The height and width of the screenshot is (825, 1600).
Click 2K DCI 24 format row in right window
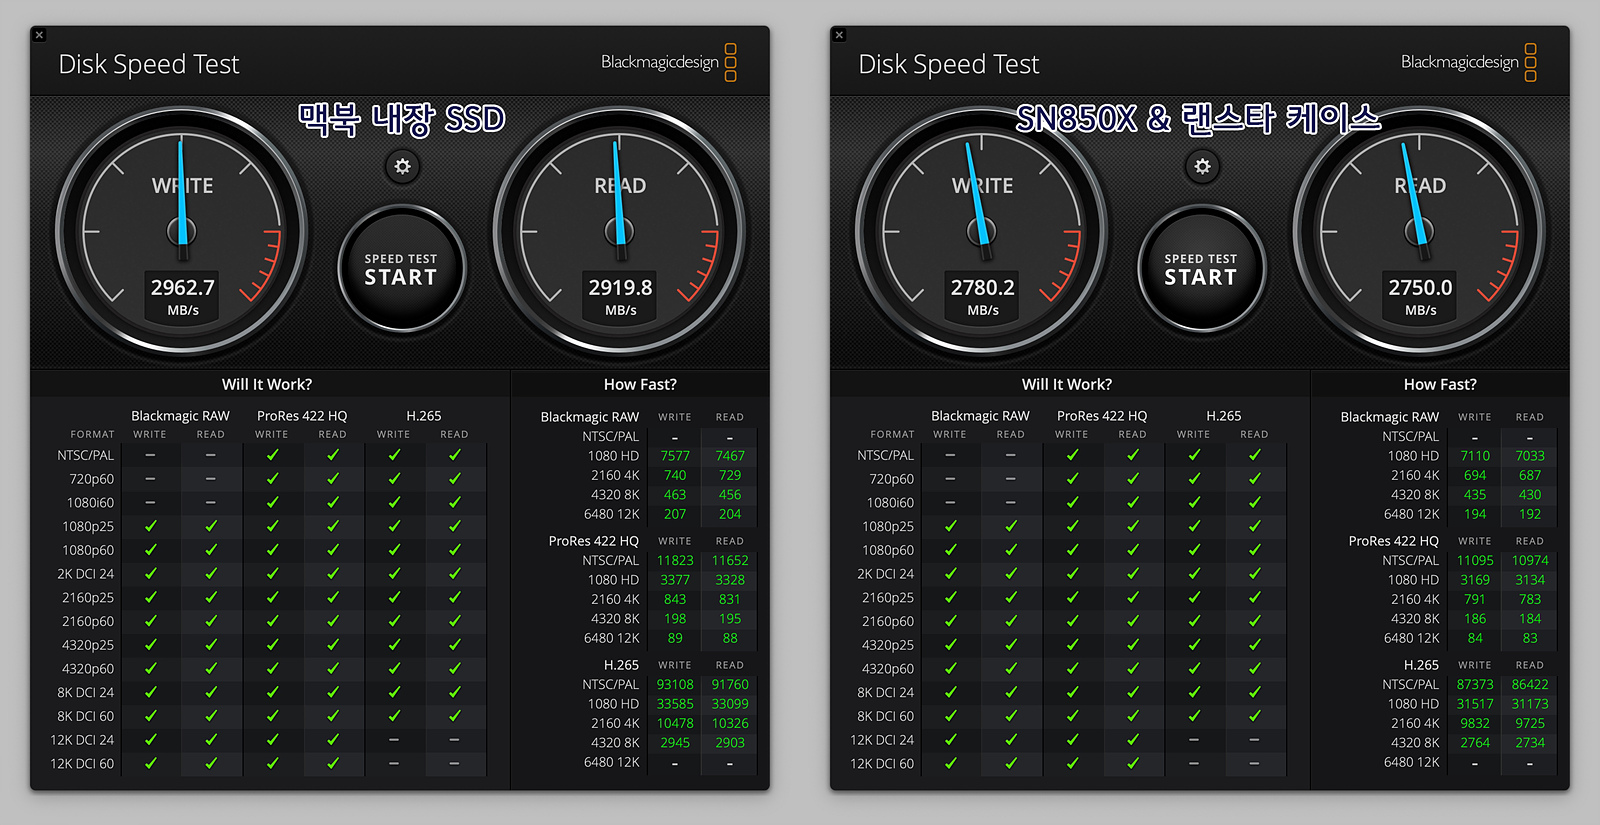1067,575
